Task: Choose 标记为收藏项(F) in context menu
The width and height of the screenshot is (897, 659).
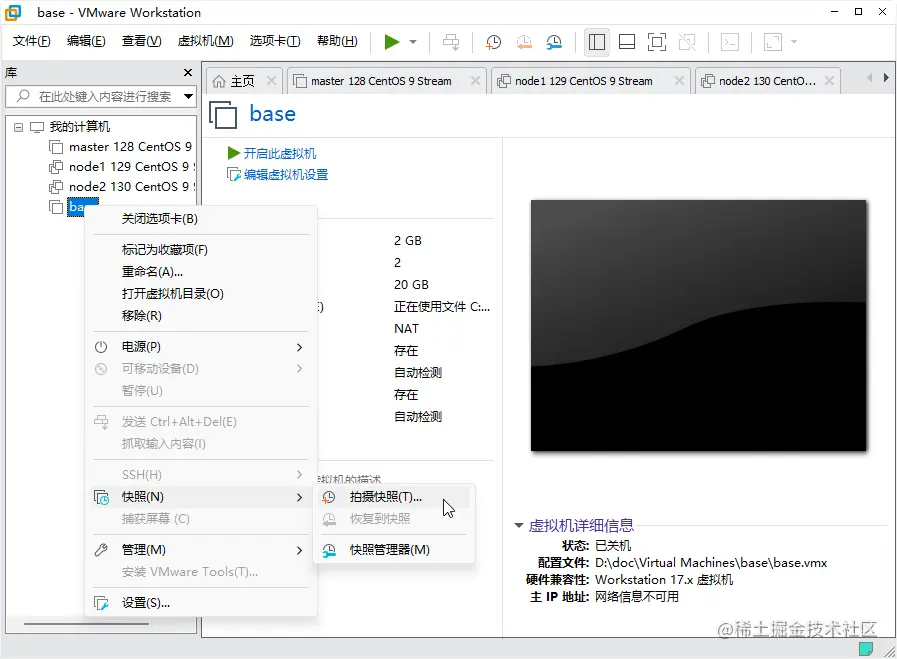Action: click(x=201, y=249)
